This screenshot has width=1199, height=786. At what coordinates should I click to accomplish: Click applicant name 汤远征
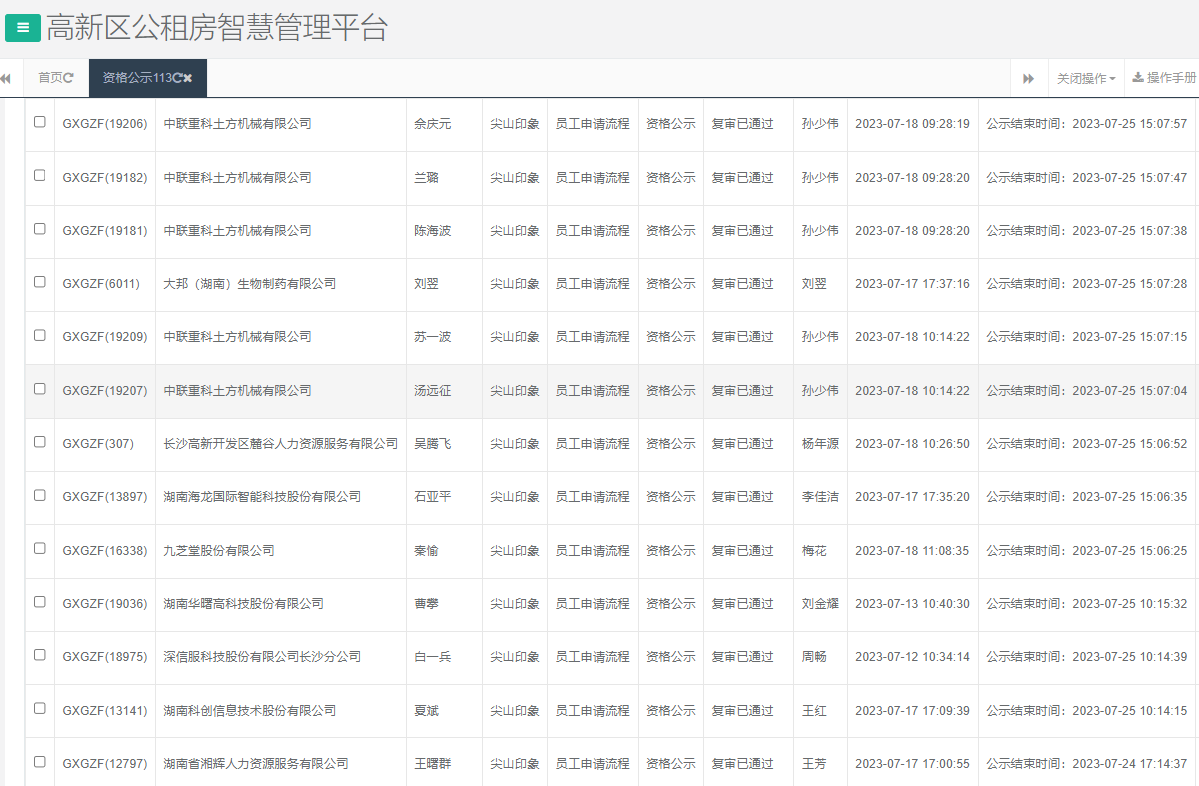tap(433, 391)
